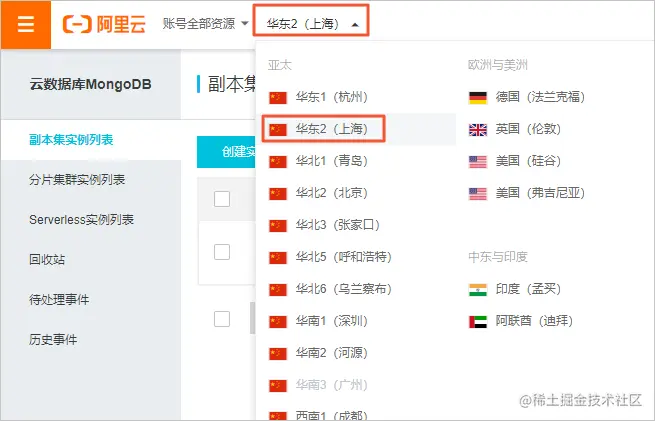Click the US flag beside 美国（硅谷）
The width and height of the screenshot is (655, 421).
point(478,162)
